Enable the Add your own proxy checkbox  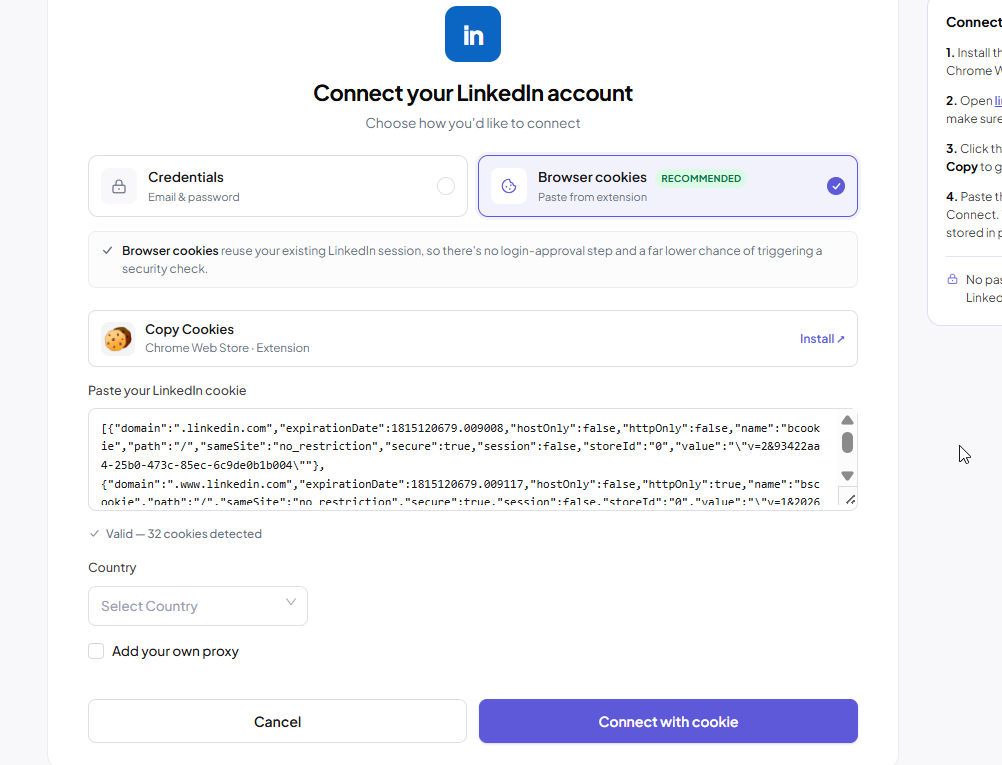coord(96,651)
